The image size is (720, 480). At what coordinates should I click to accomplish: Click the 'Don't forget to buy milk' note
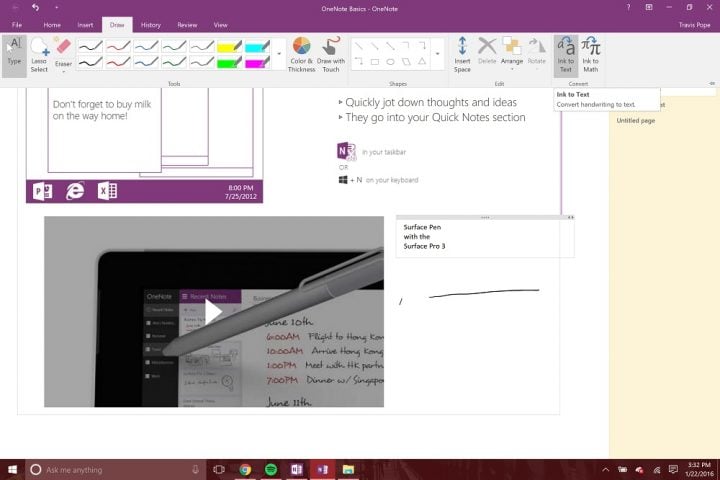point(102,110)
